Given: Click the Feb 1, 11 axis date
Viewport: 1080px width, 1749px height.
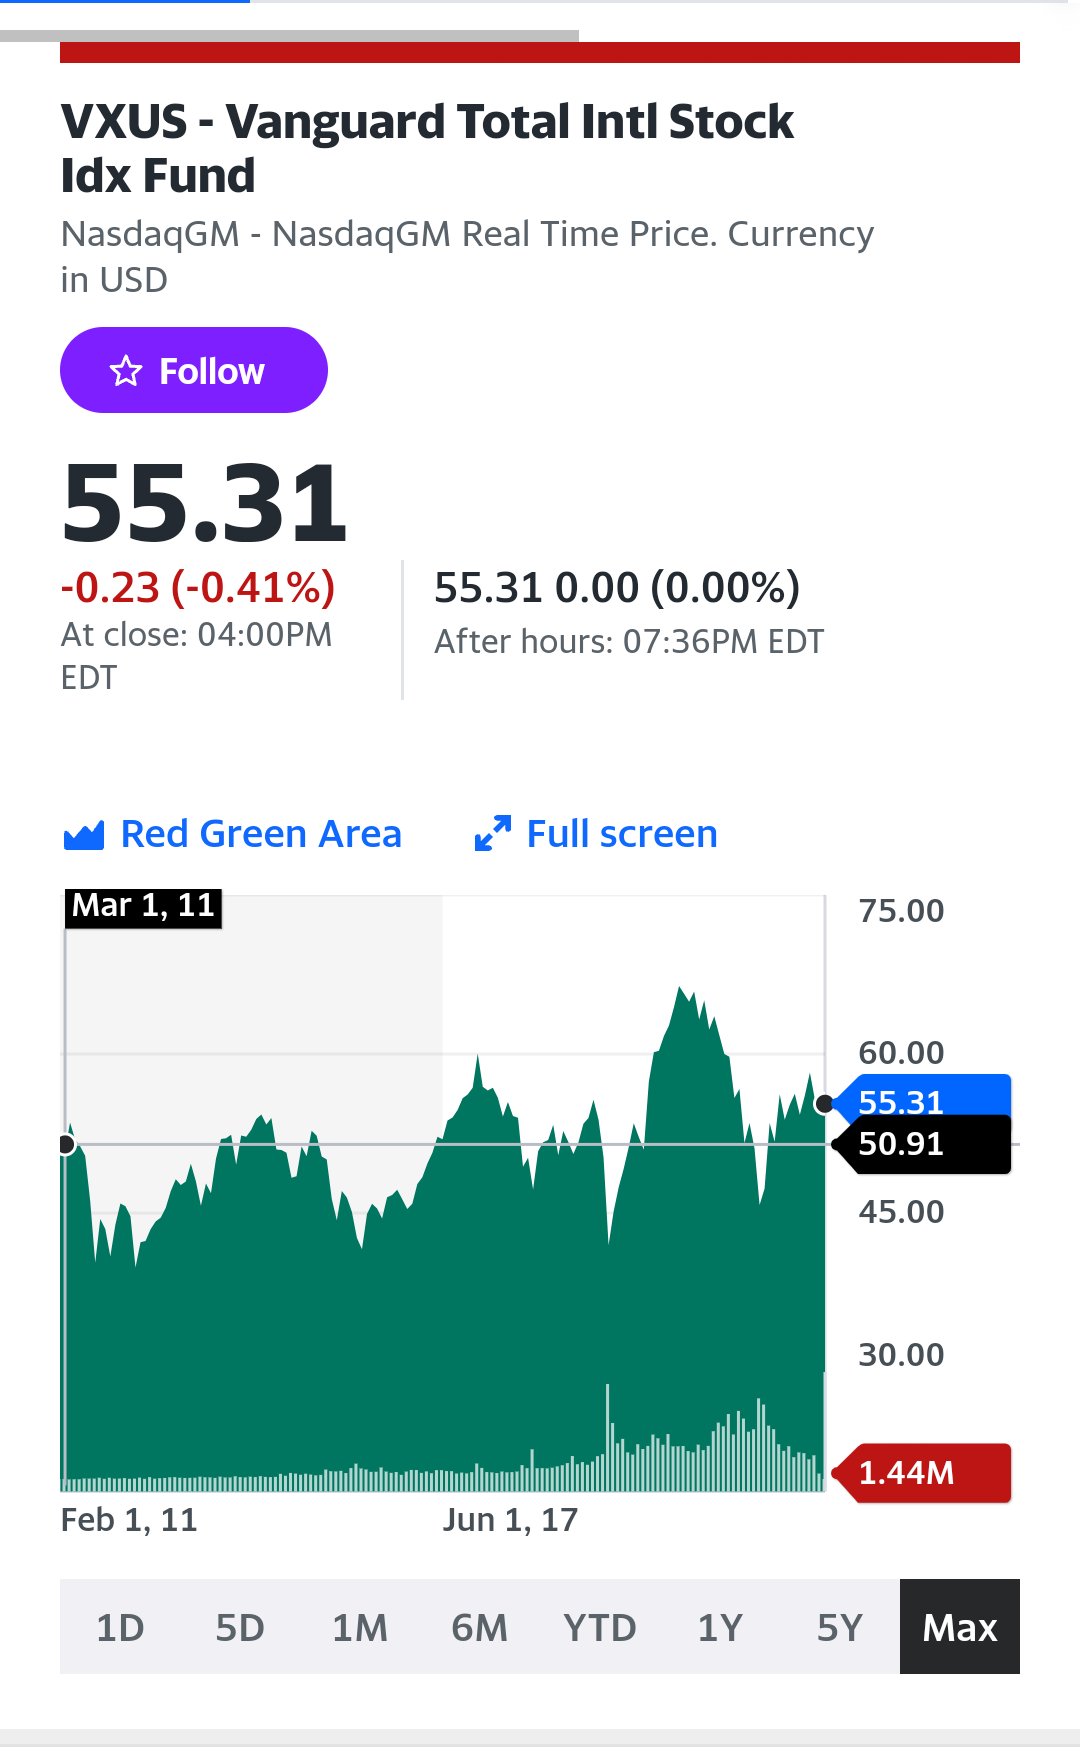Looking at the screenshot, I should [x=129, y=1520].
